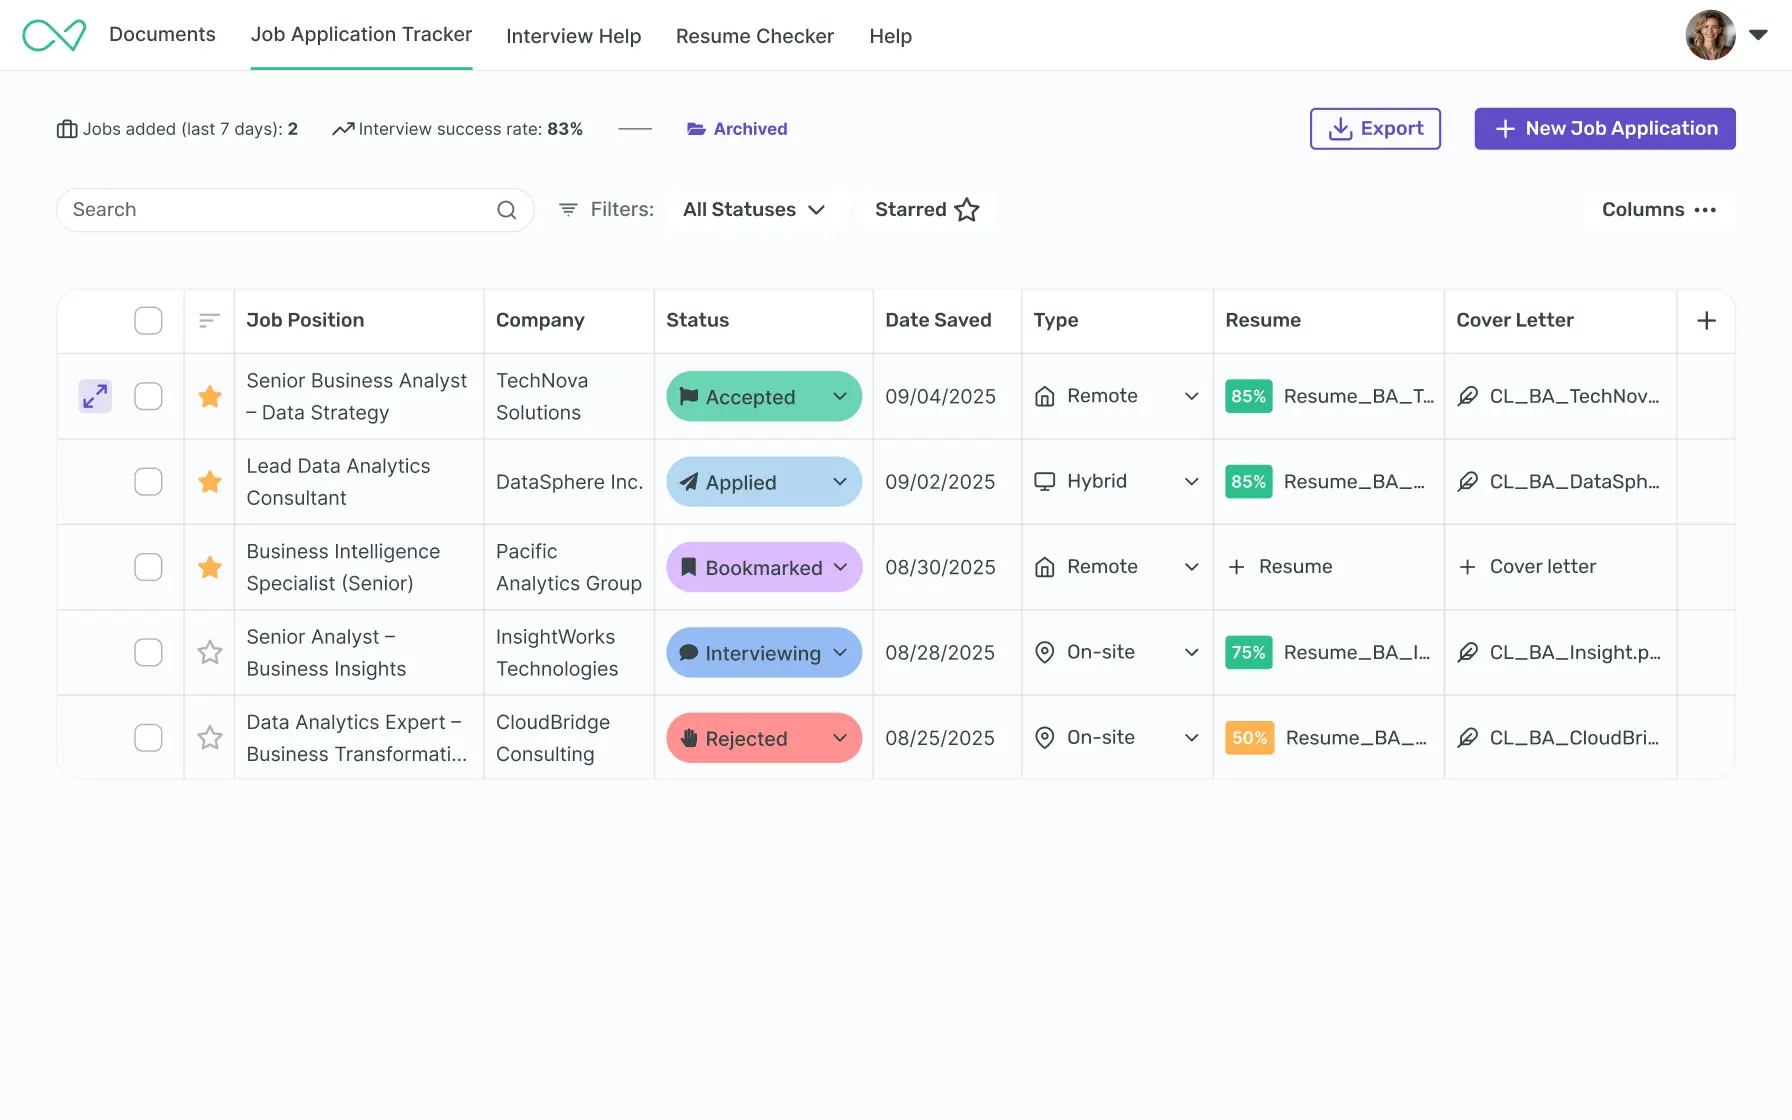Click the New Job Application button
Image resolution: width=1792 pixels, height=1120 pixels.
pos(1604,129)
